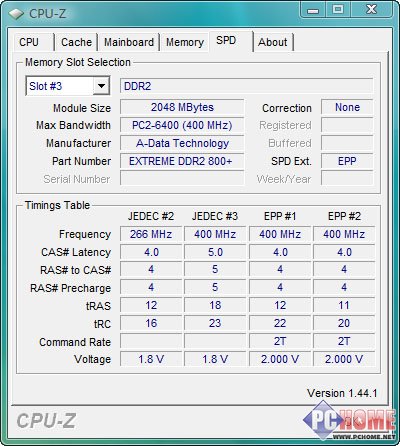
Task: Click the JEDEC #2 column header
Action: pos(151,216)
